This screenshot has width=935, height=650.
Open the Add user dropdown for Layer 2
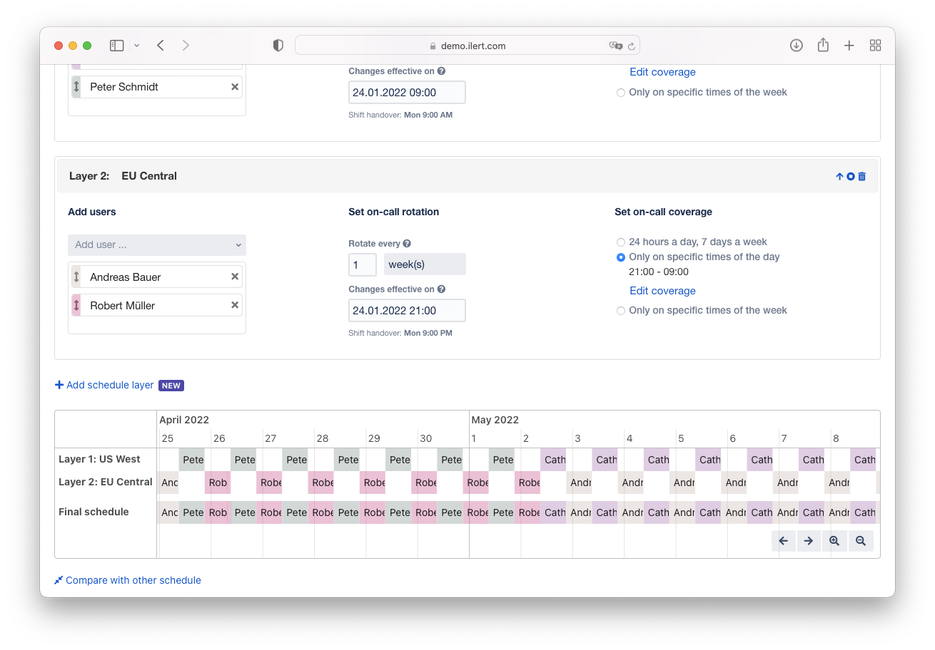coord(156,244)
